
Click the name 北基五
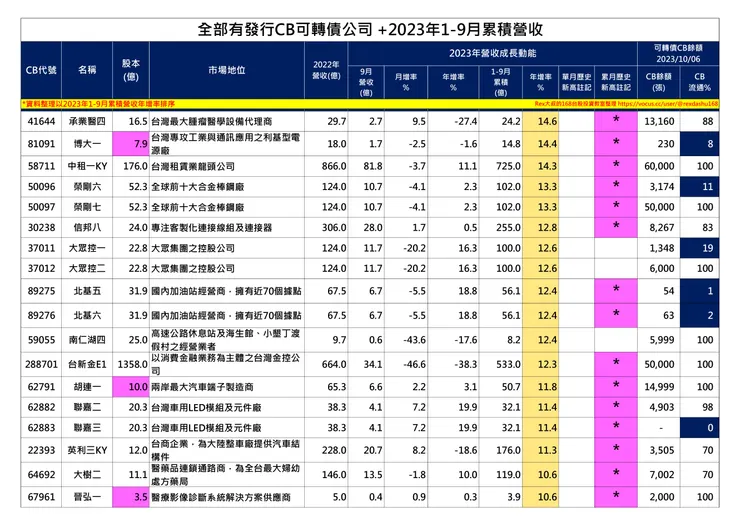(x=87, y=291)
